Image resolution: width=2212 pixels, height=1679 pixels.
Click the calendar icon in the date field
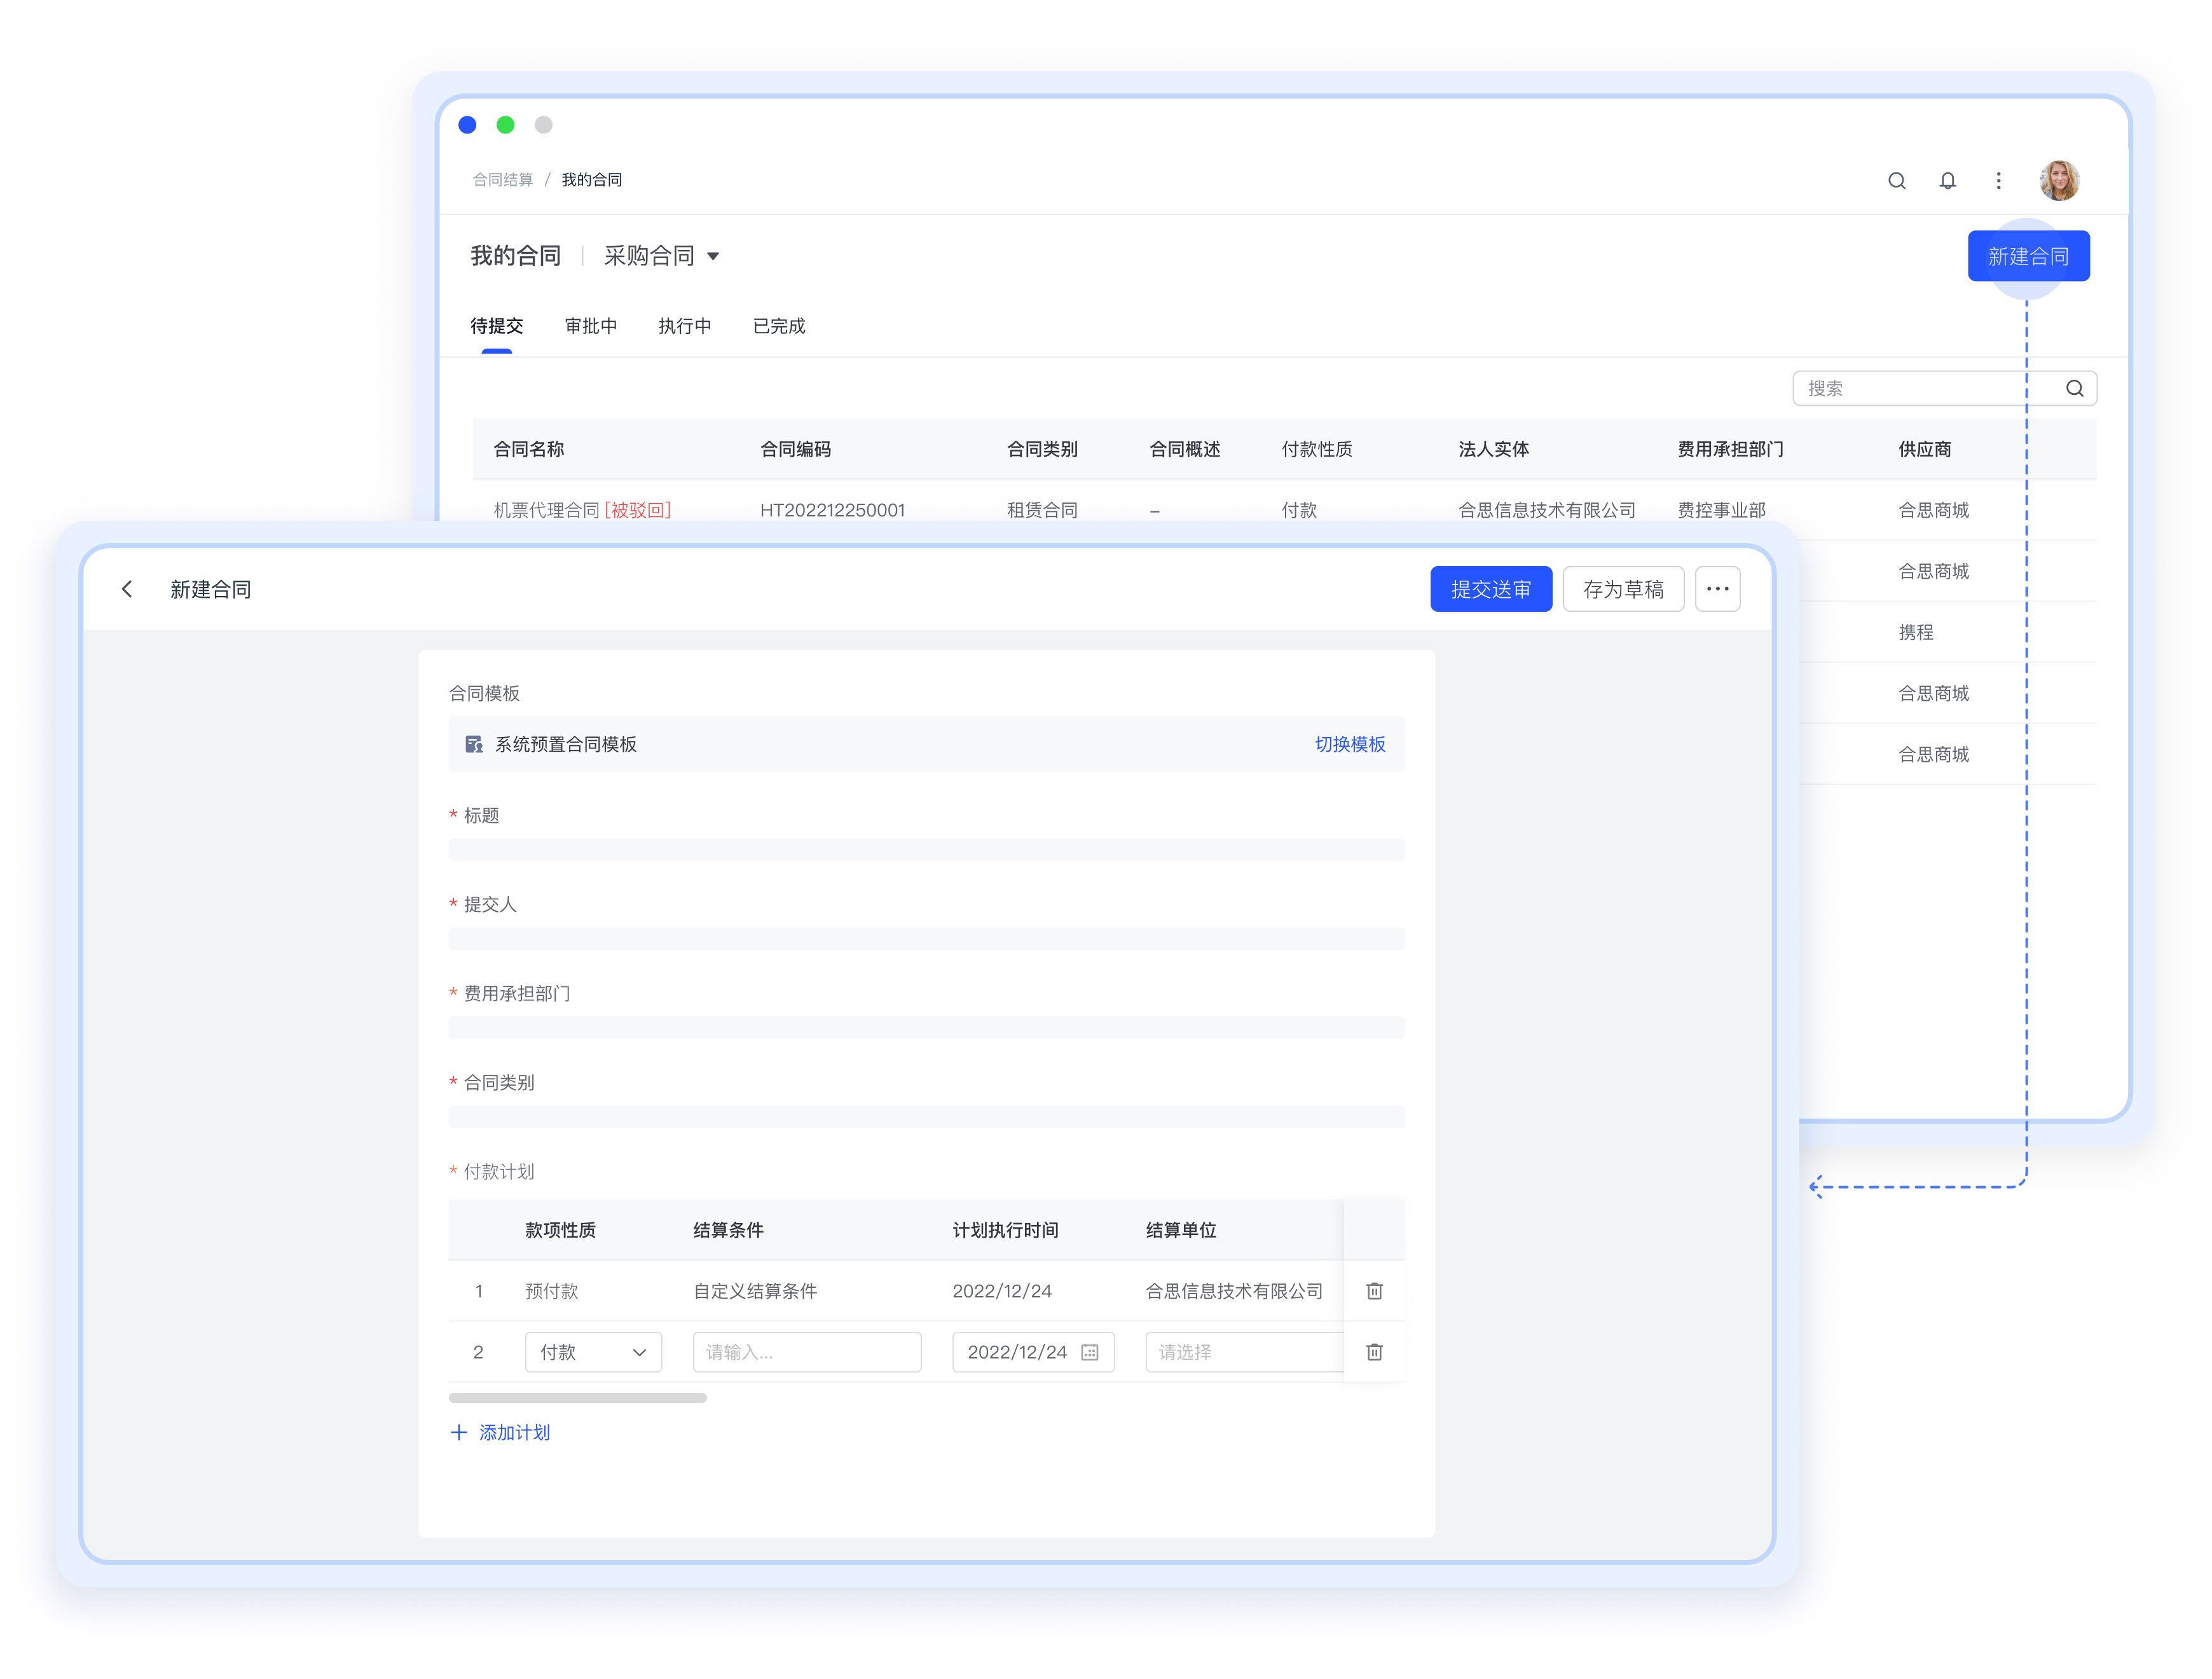pyautogui.click(x=1090, y=1352)
